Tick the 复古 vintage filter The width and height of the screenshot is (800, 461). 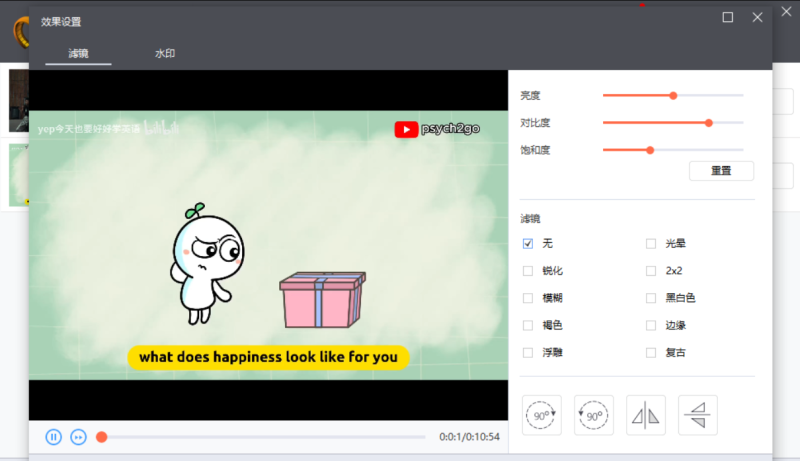pyautogui.click(x=651, y=352)
